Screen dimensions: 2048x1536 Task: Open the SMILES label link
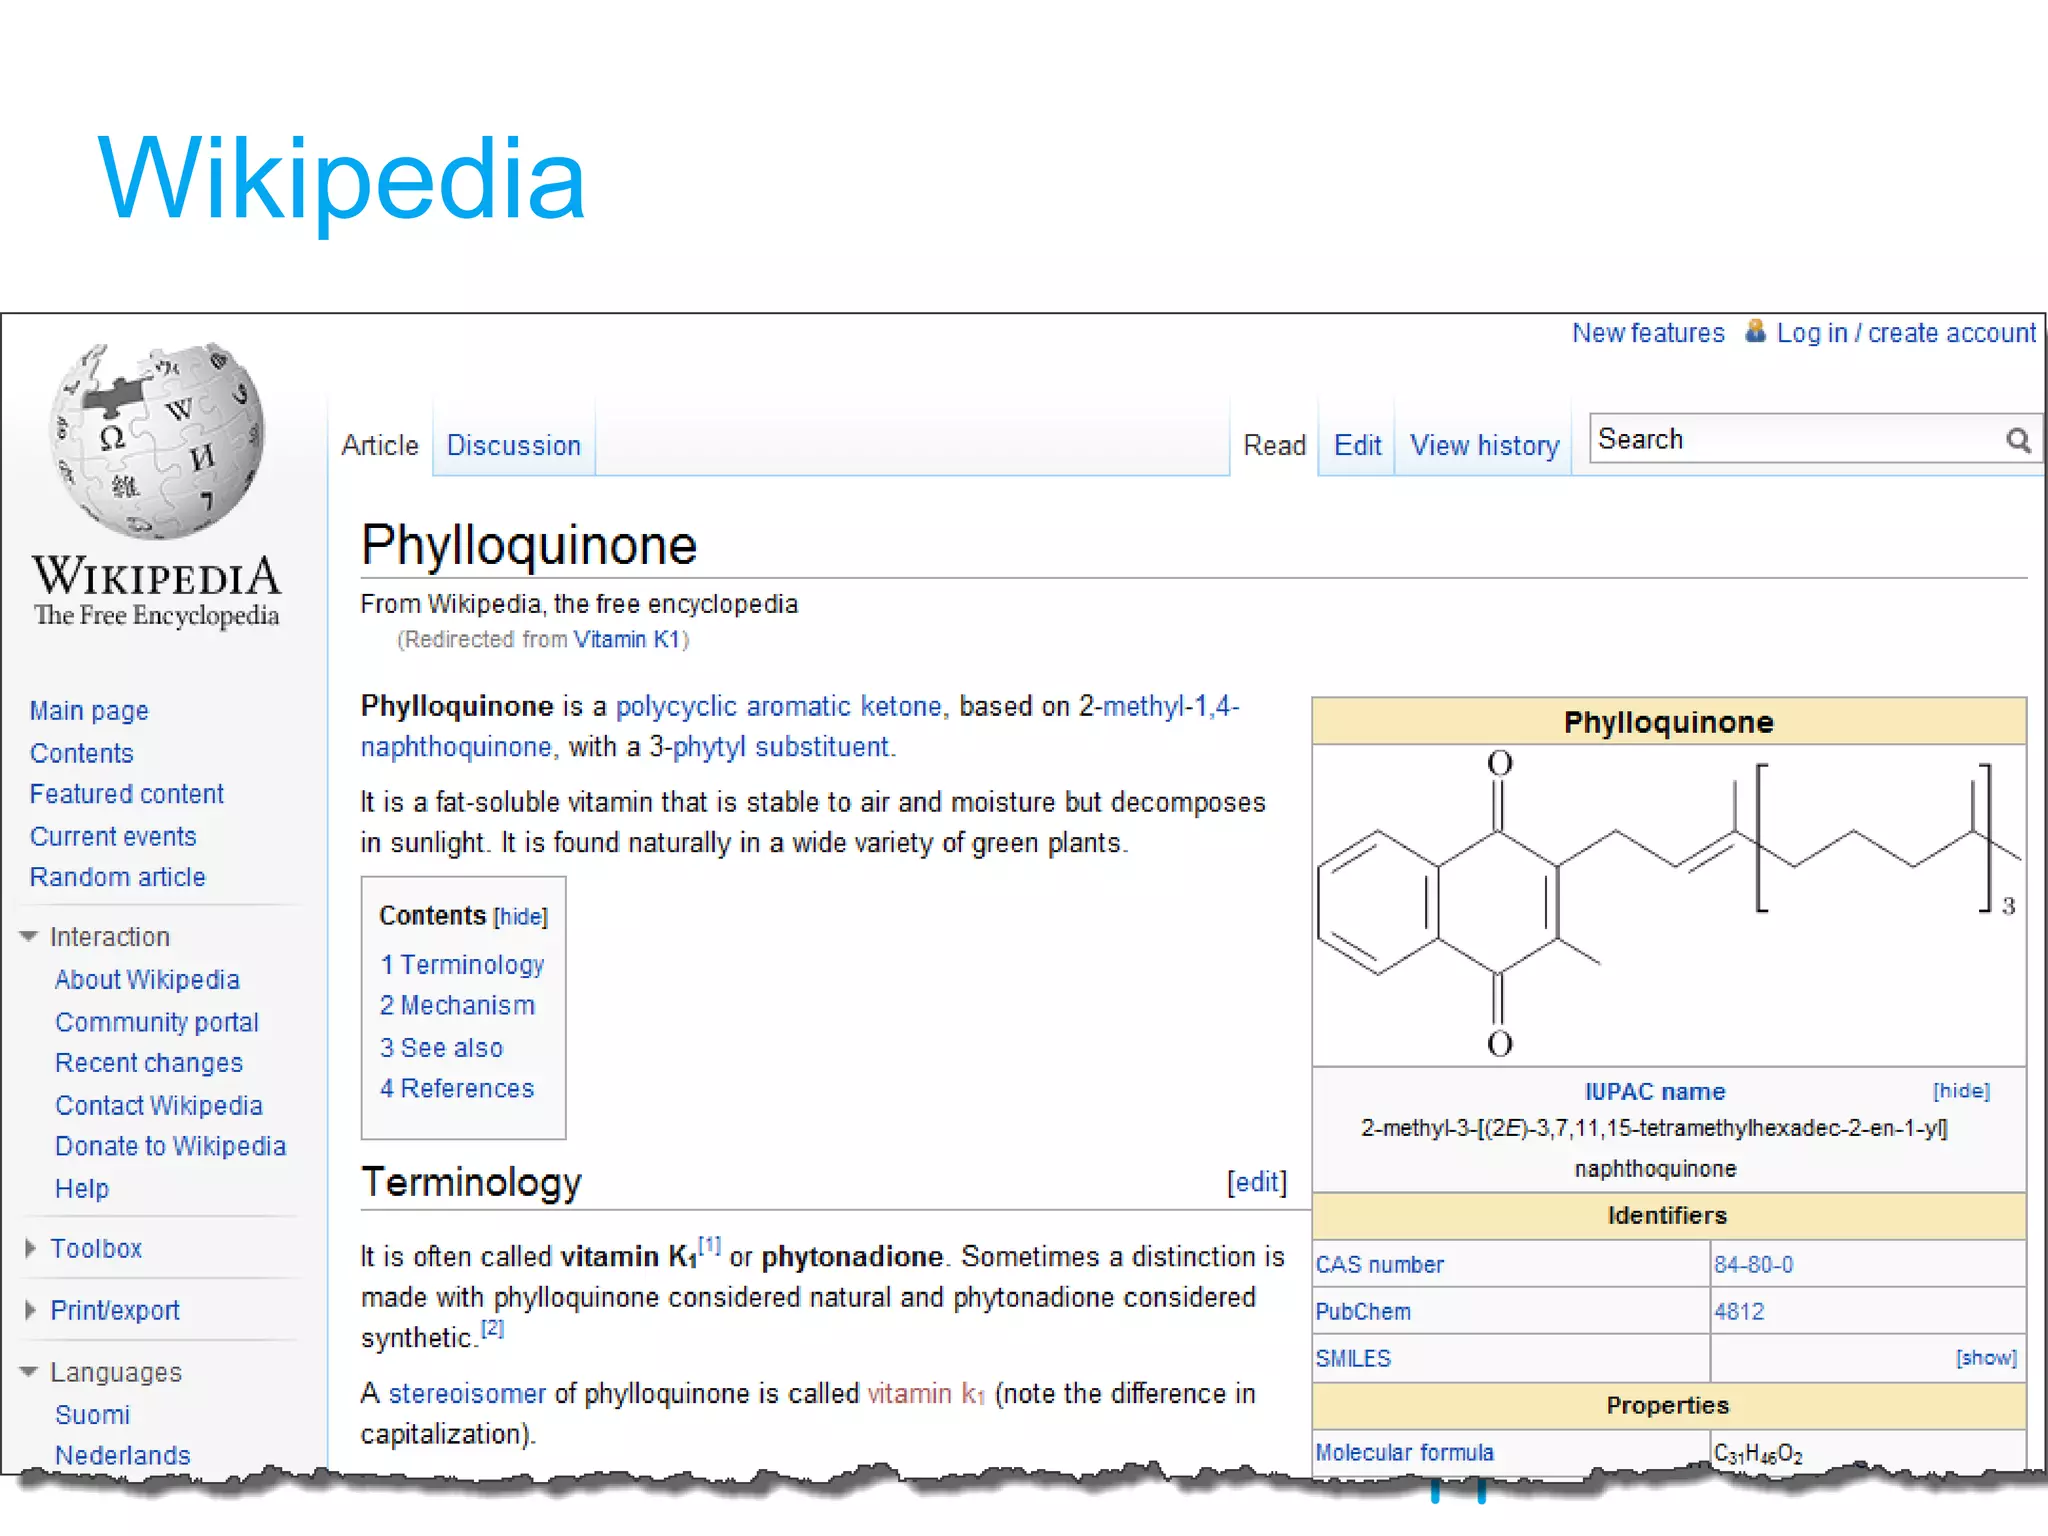pyautogui.click(x=1352, y=1359)
